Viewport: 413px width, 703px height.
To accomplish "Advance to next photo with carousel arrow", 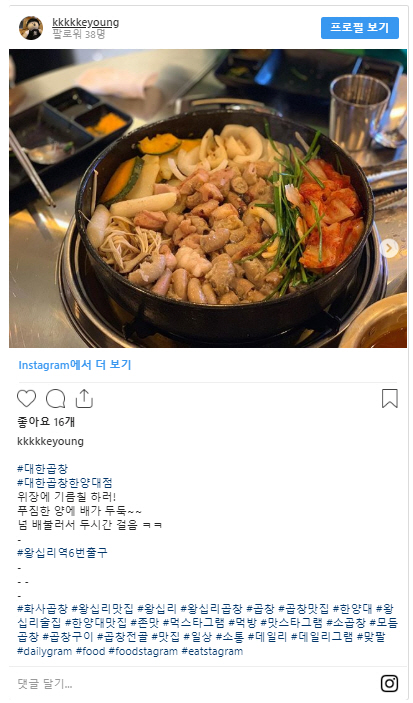I will (x=389, y=247).
